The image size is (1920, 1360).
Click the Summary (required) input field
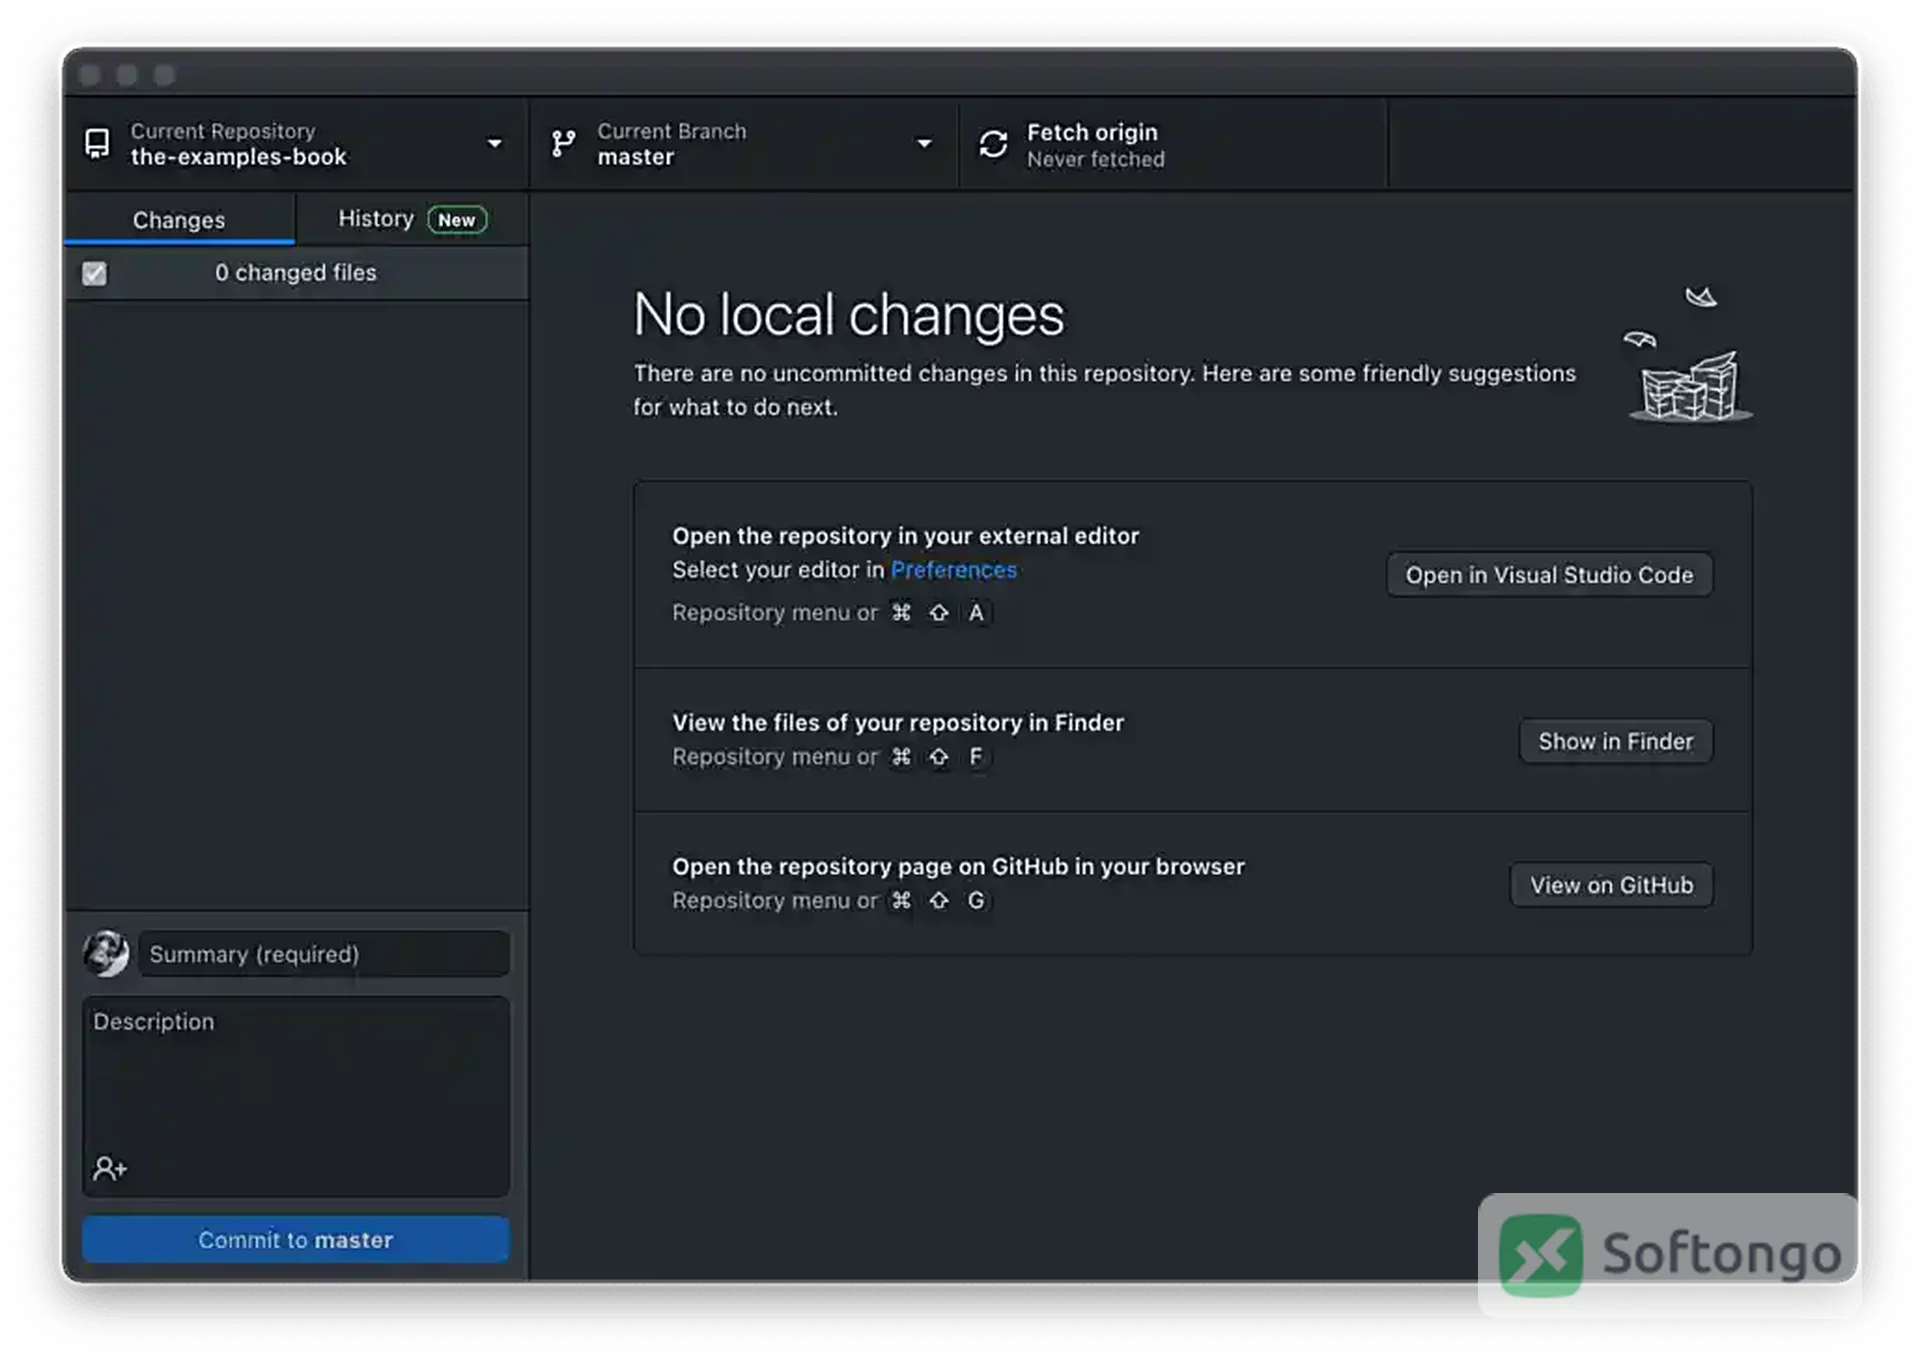(x=324, y=954)
